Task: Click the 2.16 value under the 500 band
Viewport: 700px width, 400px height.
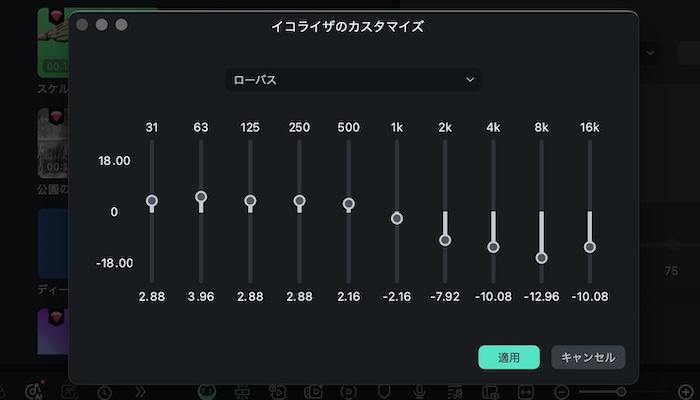Action: pos(349,296)
